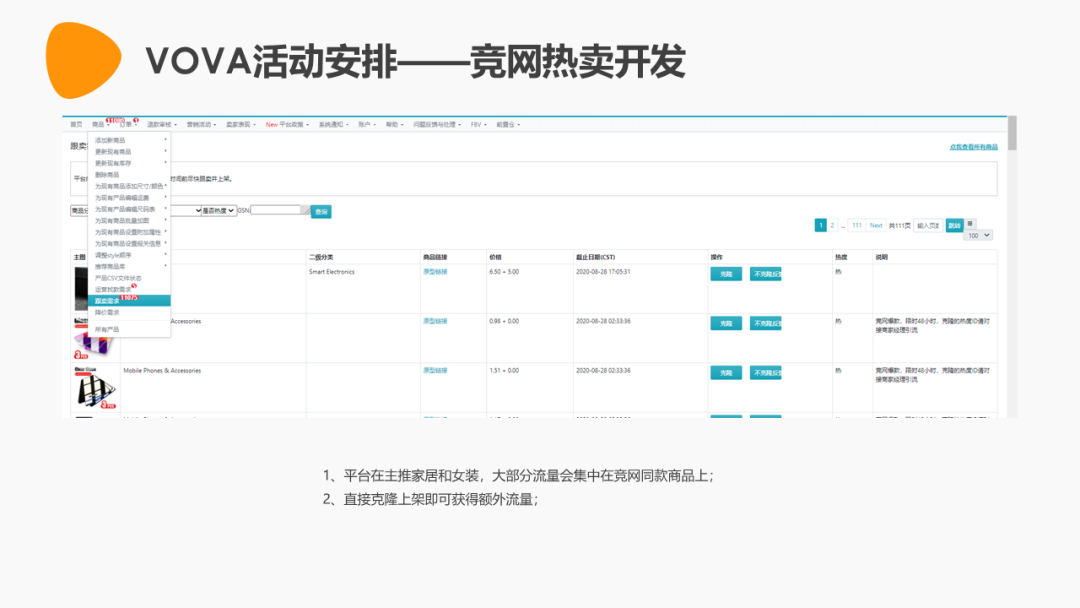1080x608 pixels.
Task: Jump to page 111 in pagination
Action: [x=857, y=225]
